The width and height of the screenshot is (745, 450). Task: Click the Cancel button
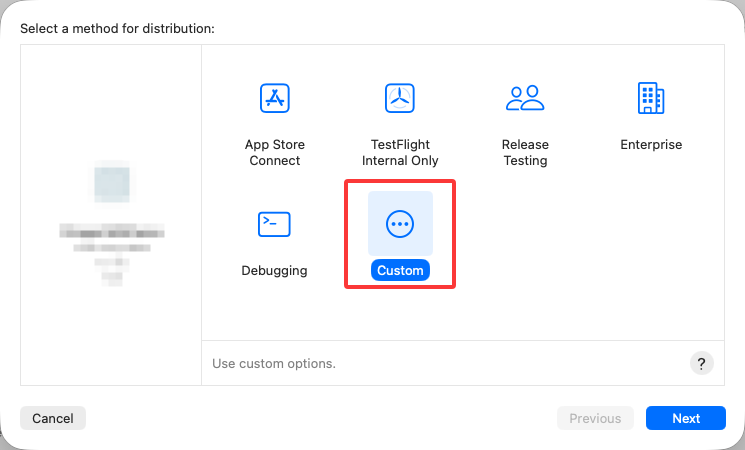coord(53,418)
